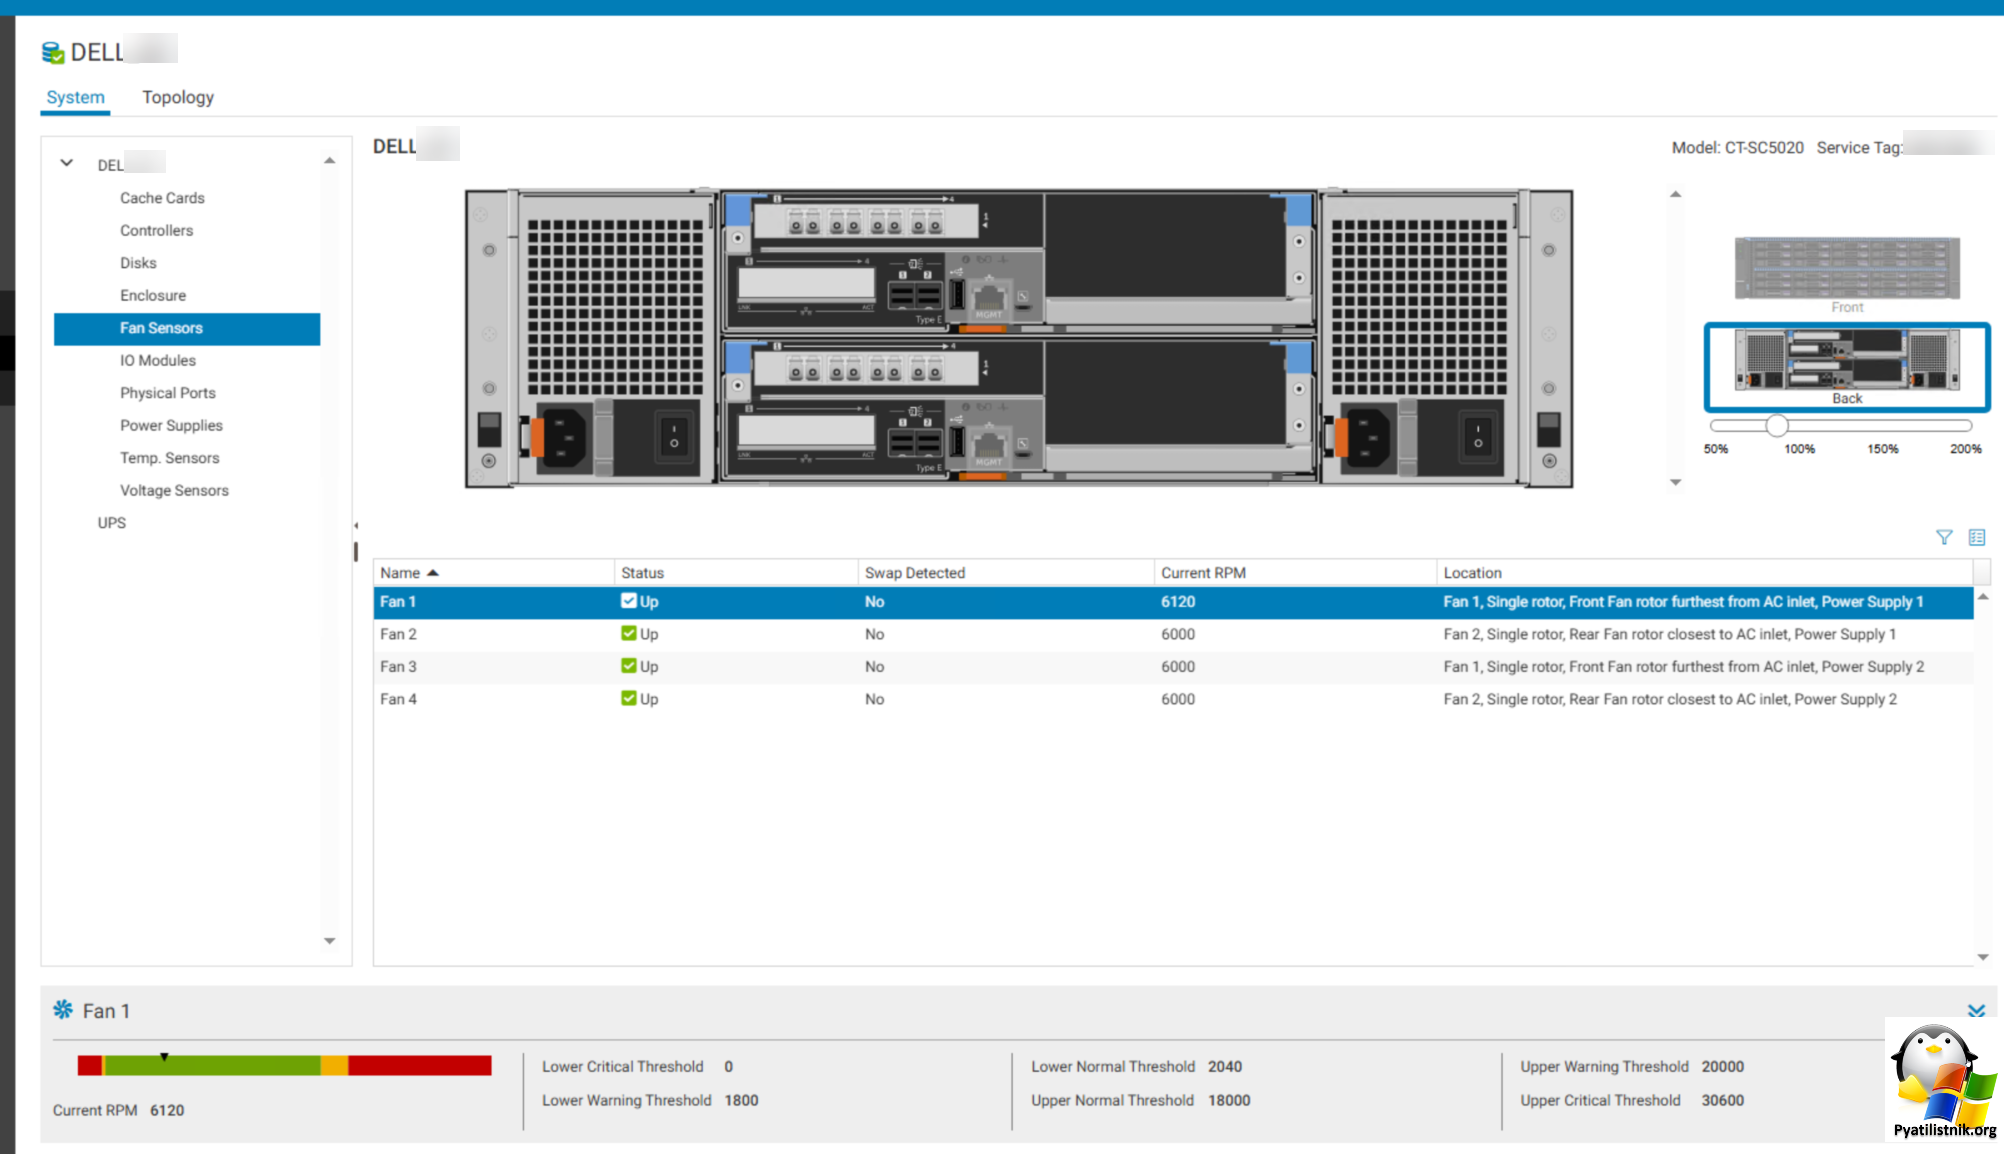Click left power supply fan grille
Image resolution: width=2004 pixels, height=1154 pixels.
tap(616, 306)
